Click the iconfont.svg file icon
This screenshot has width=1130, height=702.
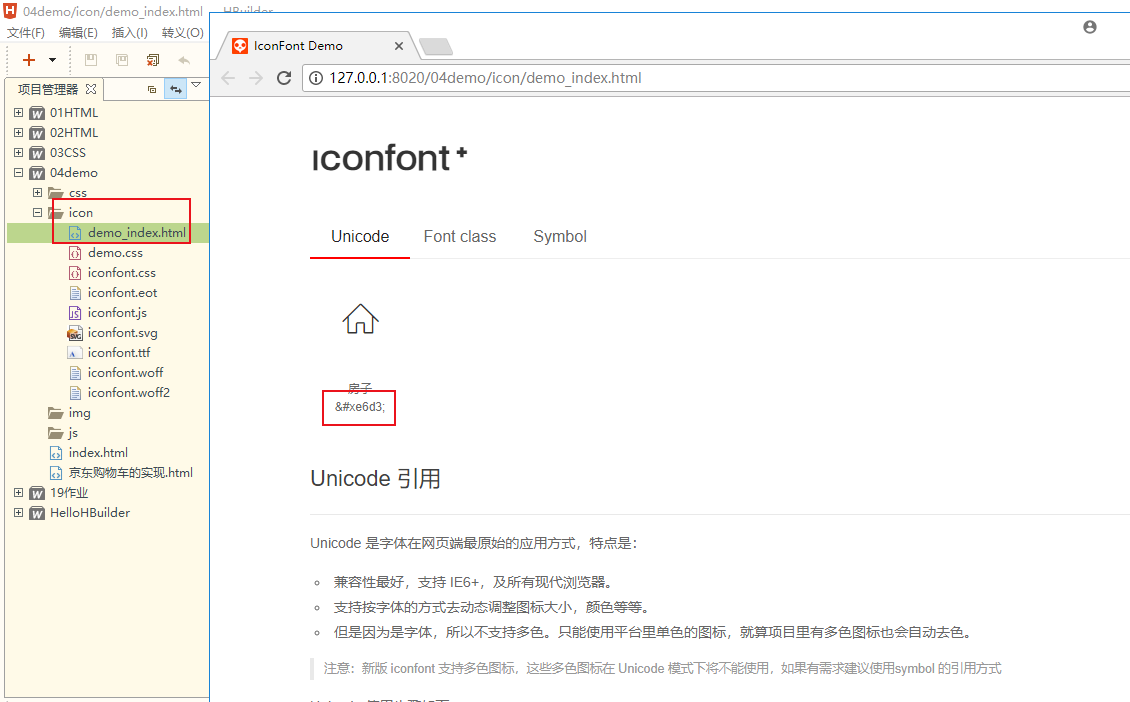coord(75,333)
